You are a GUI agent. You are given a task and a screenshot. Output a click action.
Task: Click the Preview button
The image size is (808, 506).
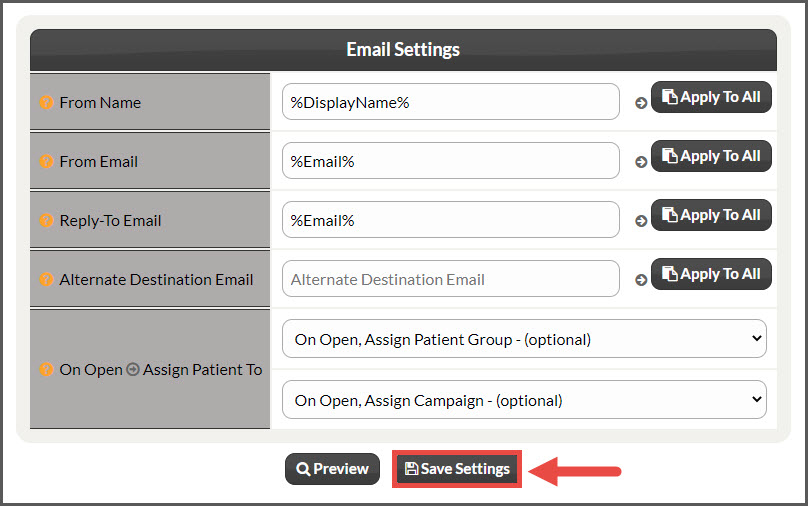[x=332, y=469]
